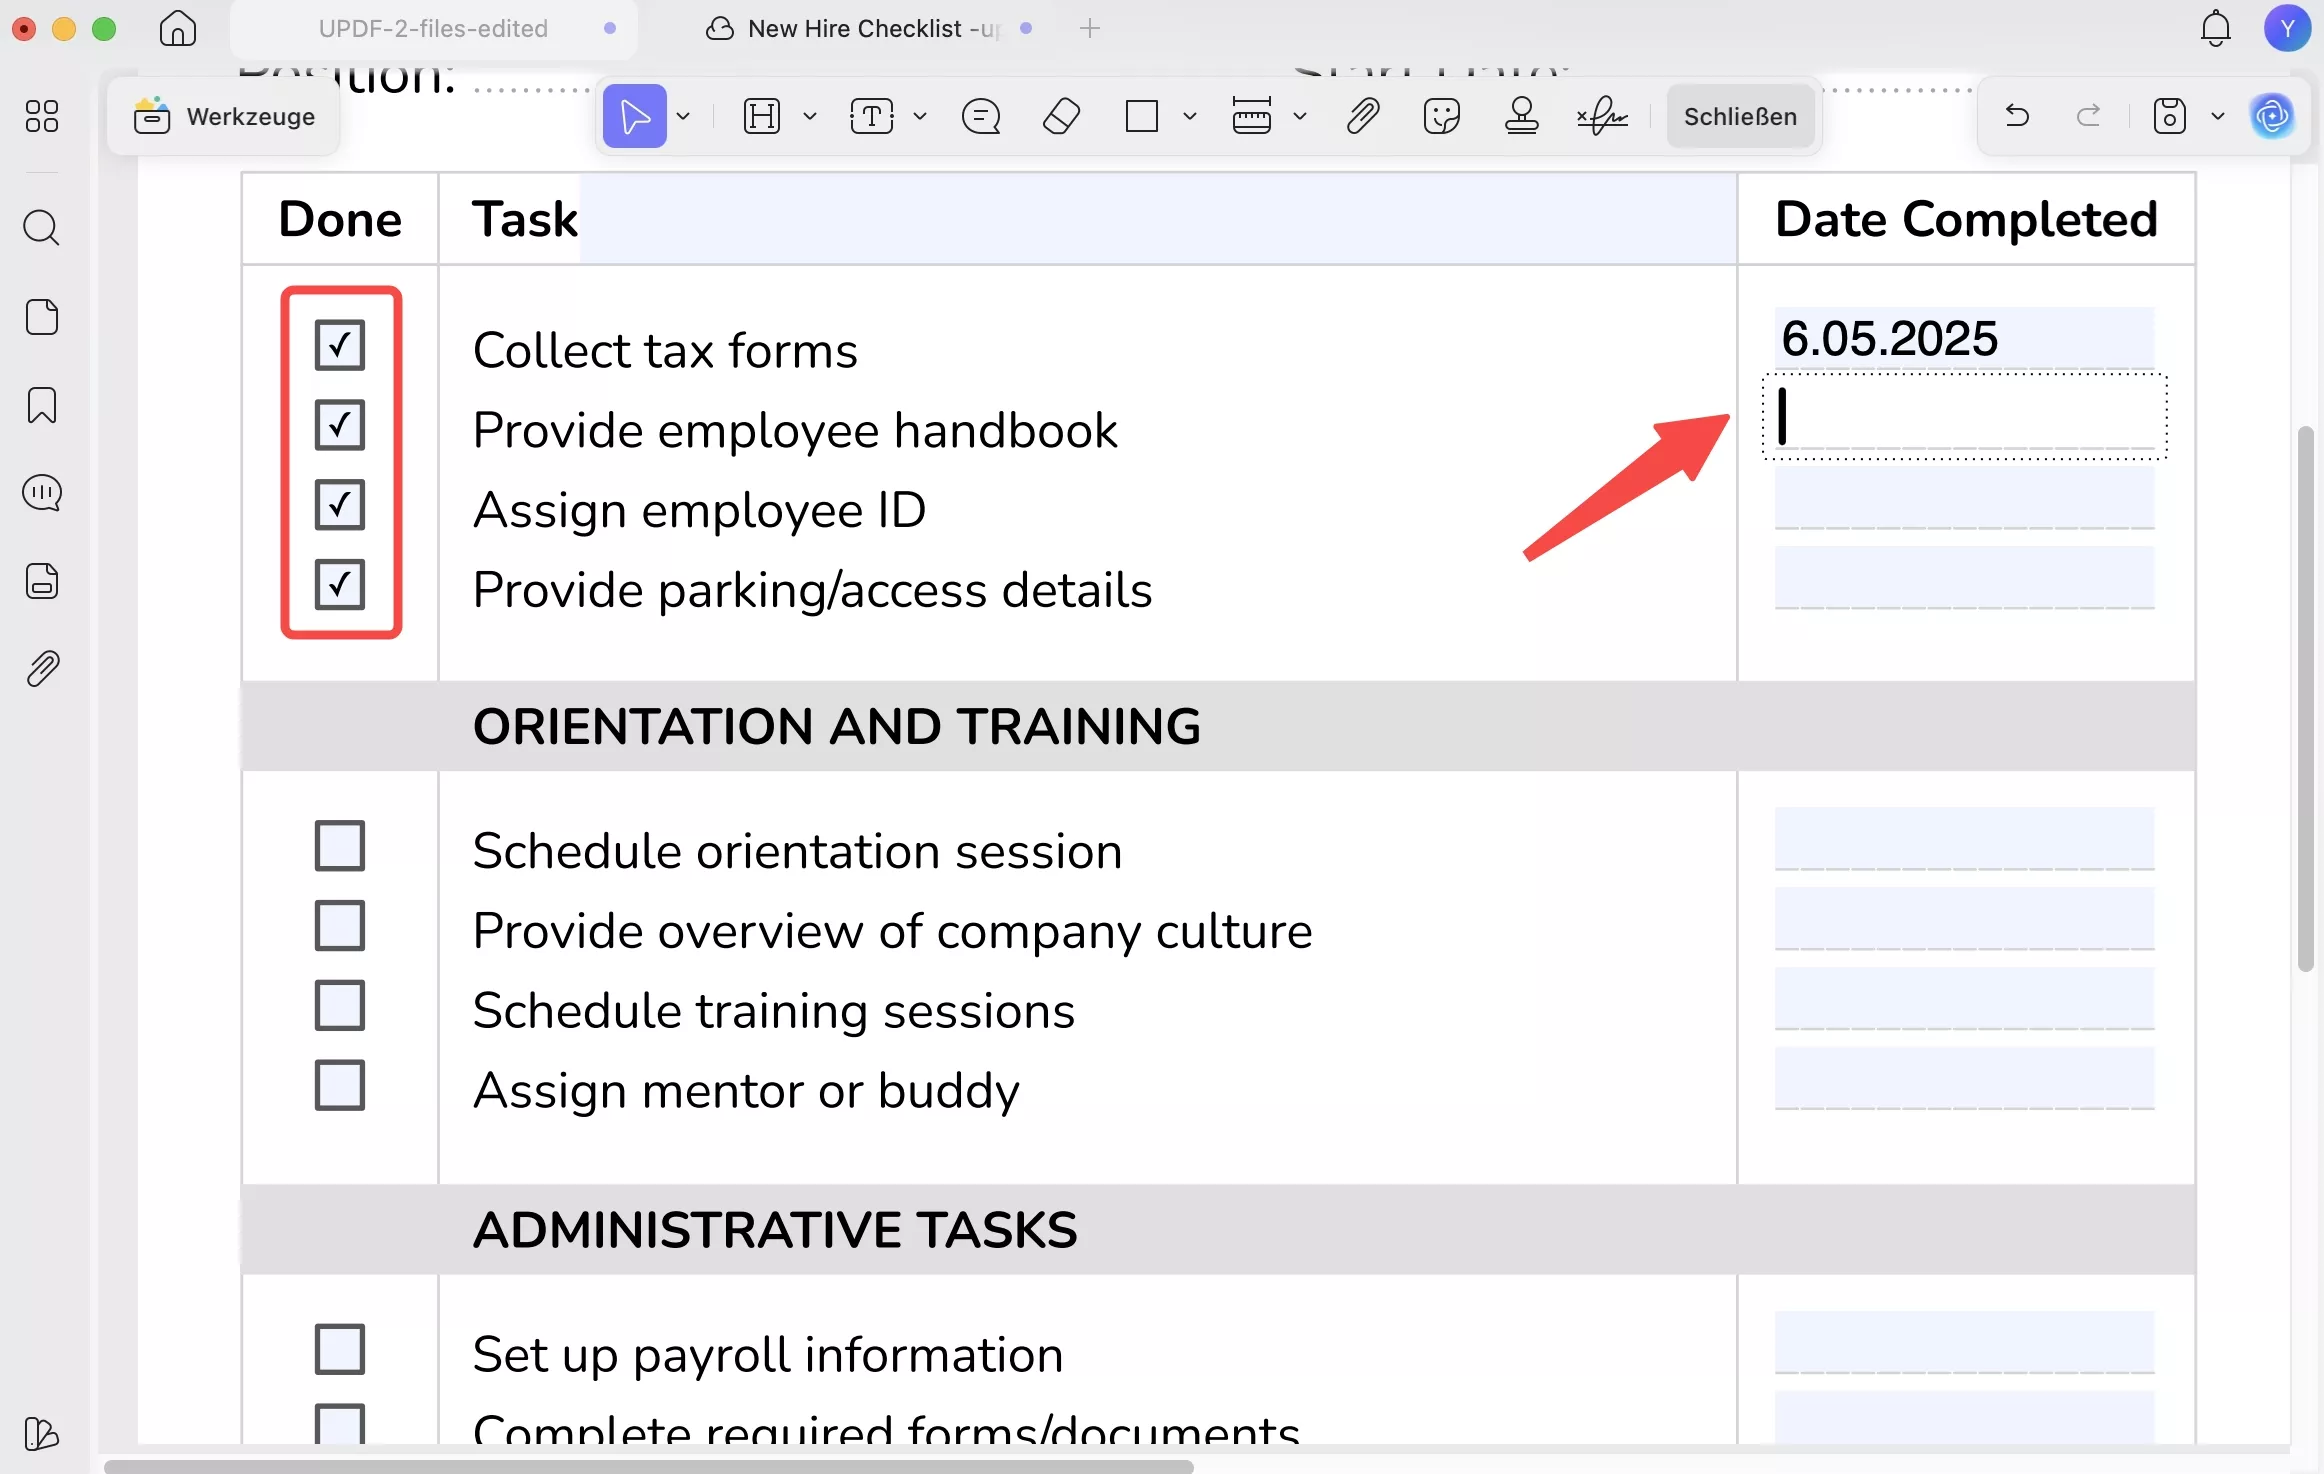Choose the sticker tool icon
This screenshot has width=2324, height=1474.
click(x=1441, y=117)
